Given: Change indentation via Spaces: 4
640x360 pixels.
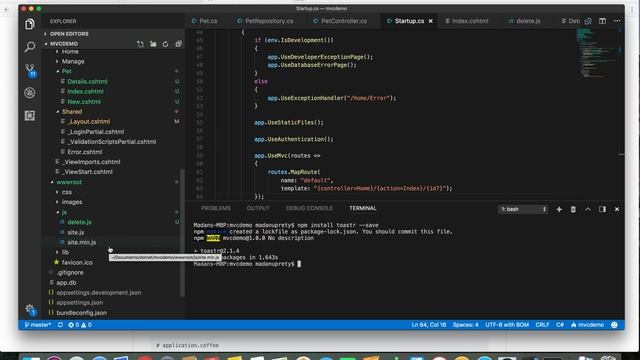Looking at the screenshot, I should 465,325.
